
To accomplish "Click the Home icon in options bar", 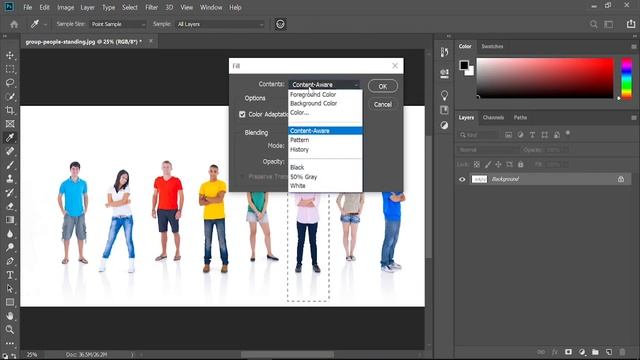I will pyautogui.click(x=14, y=24).
